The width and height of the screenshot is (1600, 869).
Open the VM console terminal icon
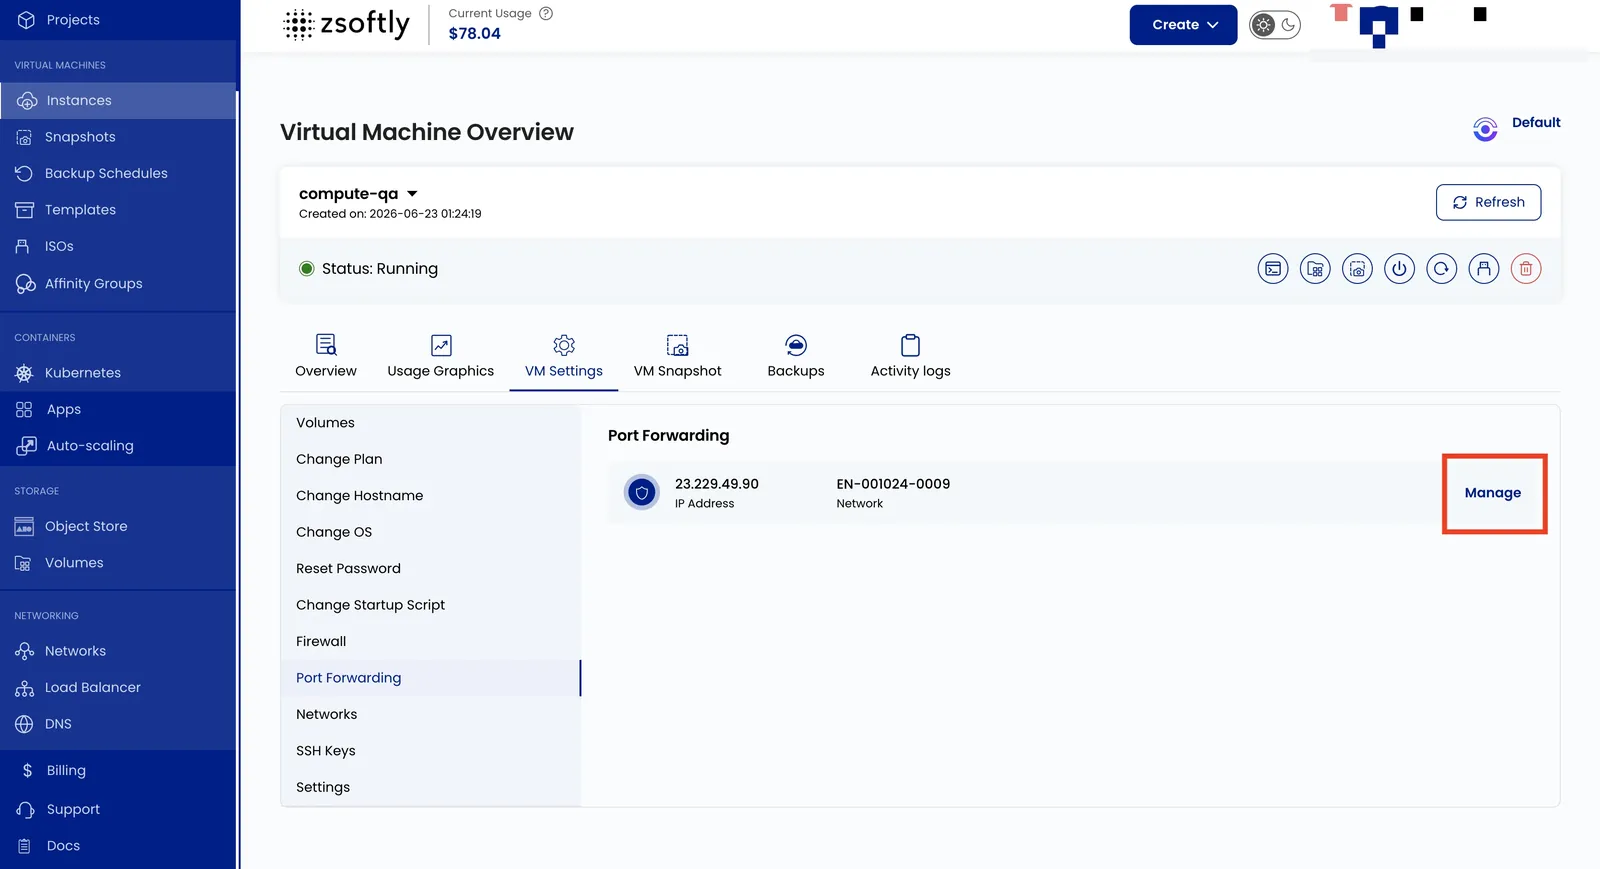pos(1273,268)
